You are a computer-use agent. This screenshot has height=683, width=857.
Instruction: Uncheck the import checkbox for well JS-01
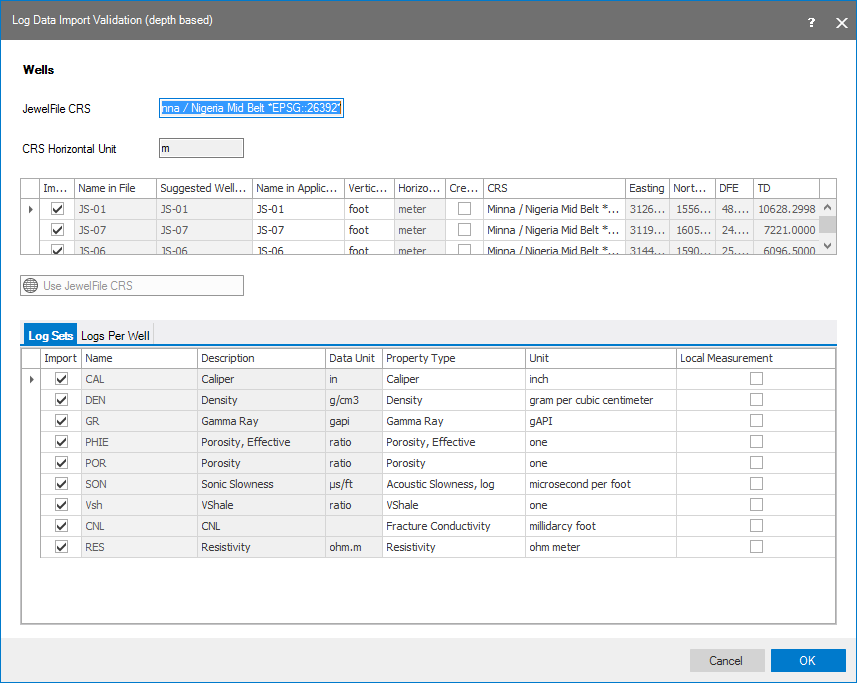pos(57,209)
